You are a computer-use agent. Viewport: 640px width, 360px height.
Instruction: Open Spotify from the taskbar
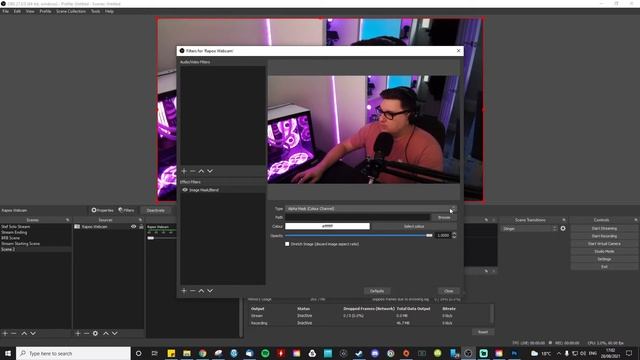pyautogui.click(x=265, y=353)
